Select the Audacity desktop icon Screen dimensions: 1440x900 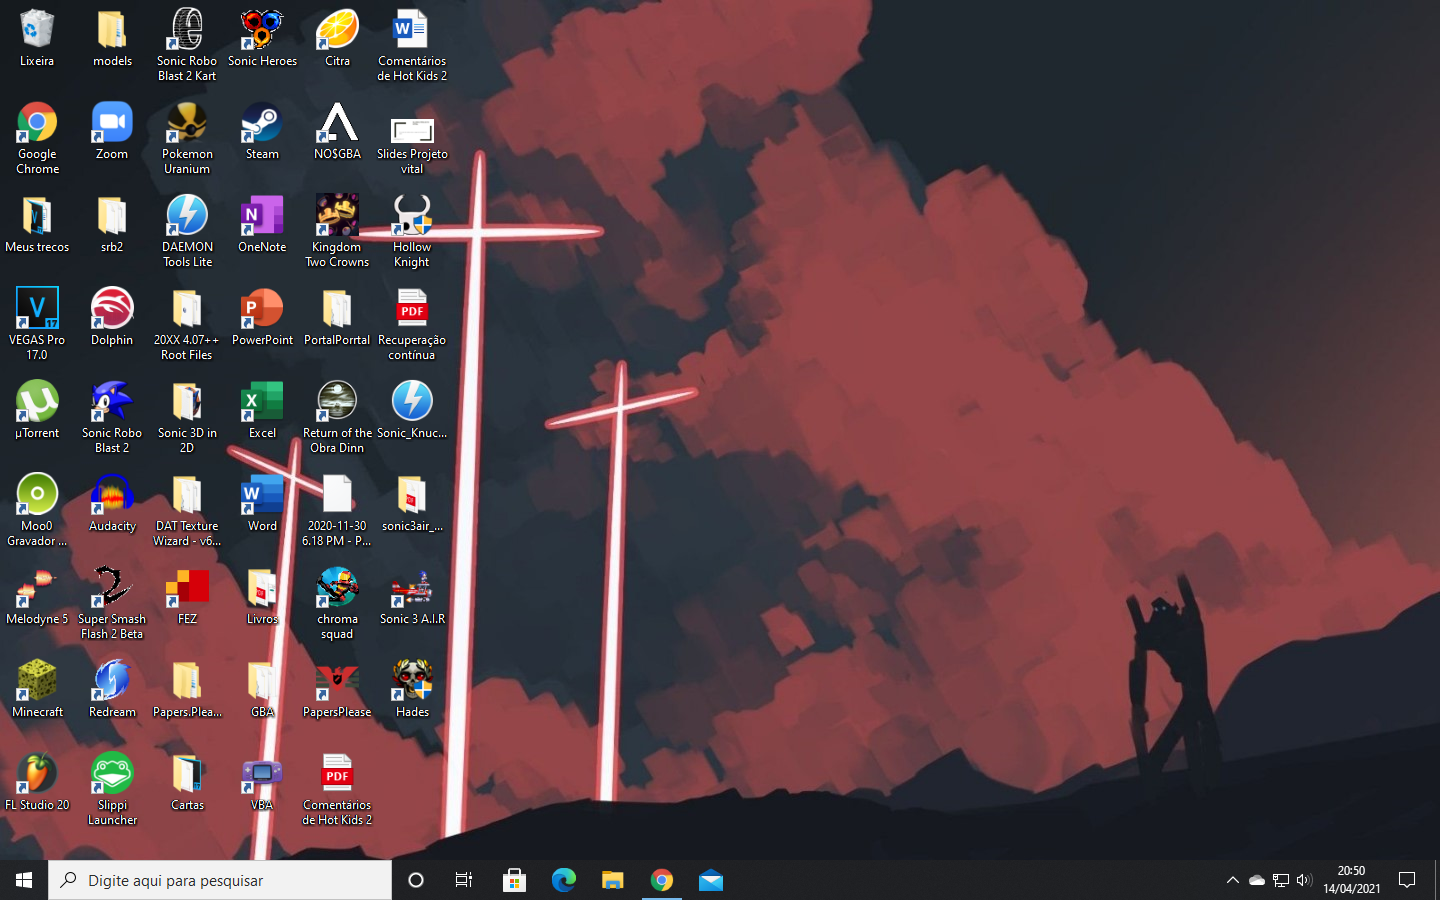112,503
